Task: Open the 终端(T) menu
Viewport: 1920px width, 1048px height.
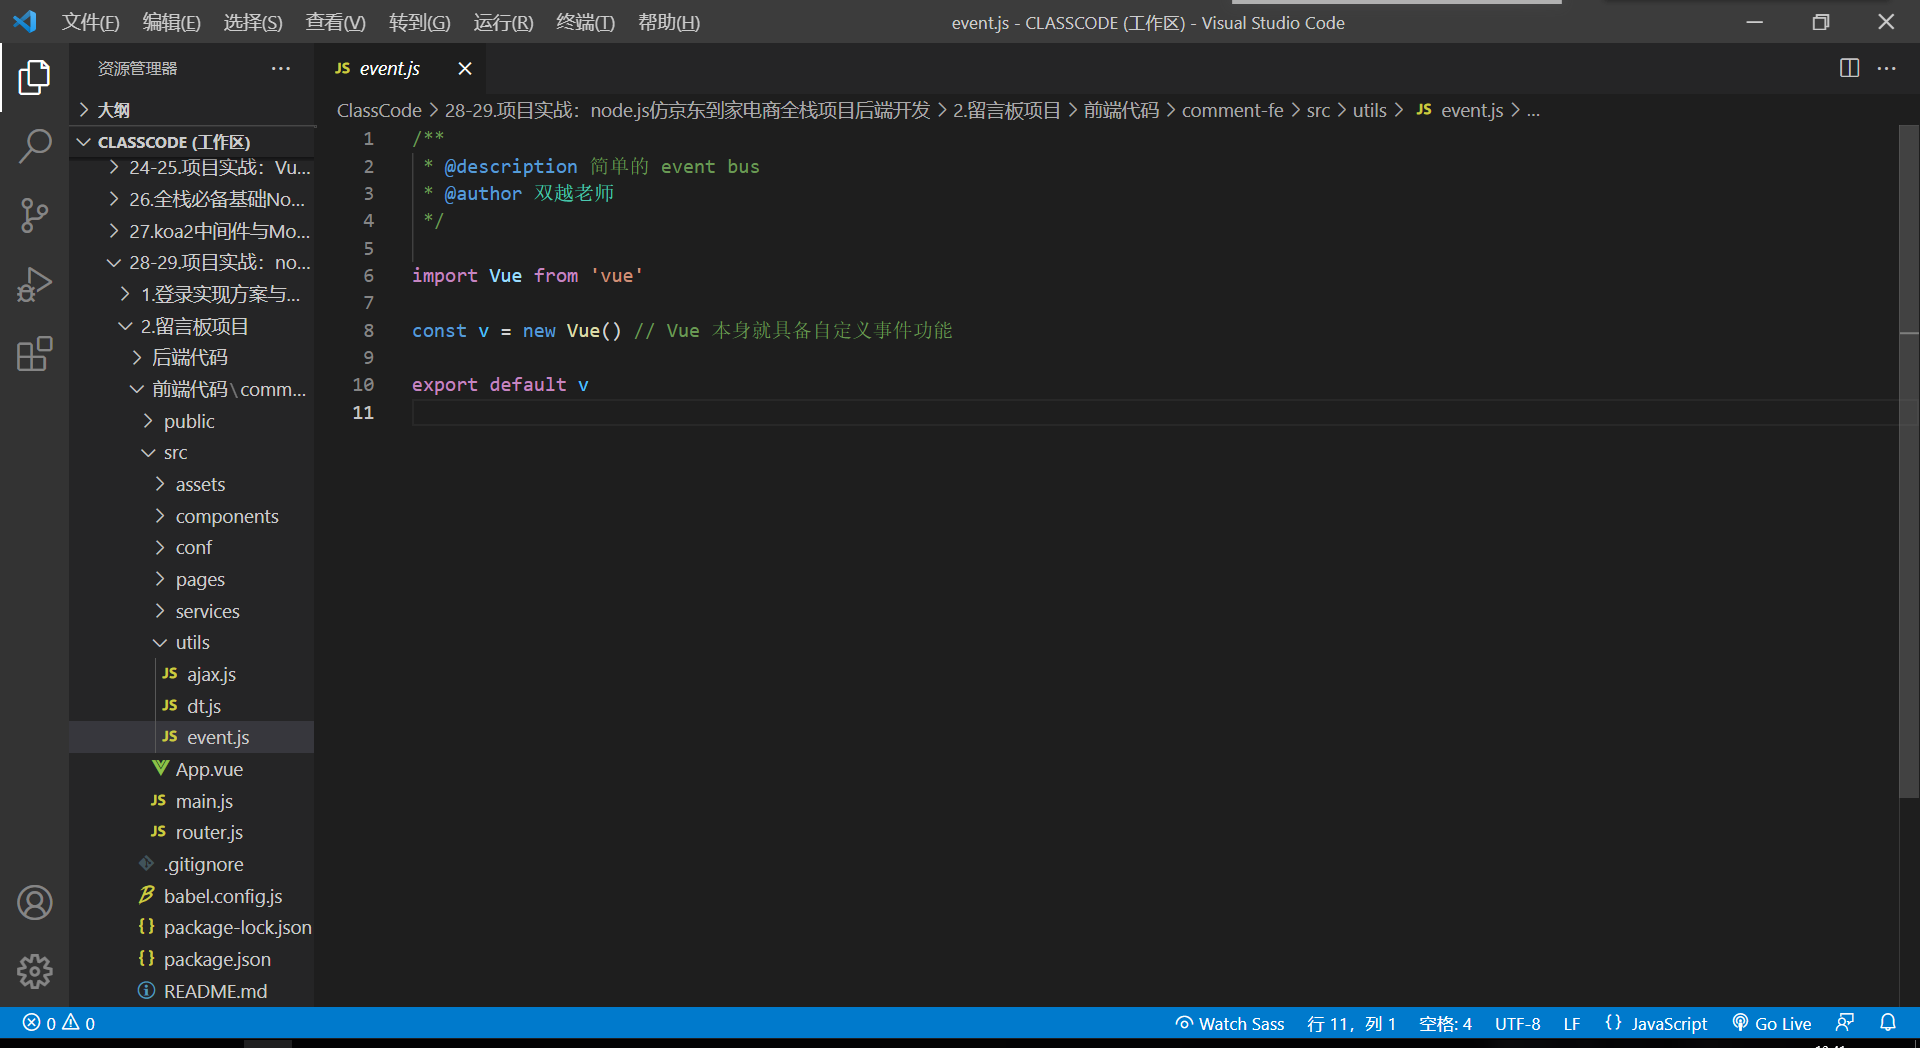Action: coord(585,22)
